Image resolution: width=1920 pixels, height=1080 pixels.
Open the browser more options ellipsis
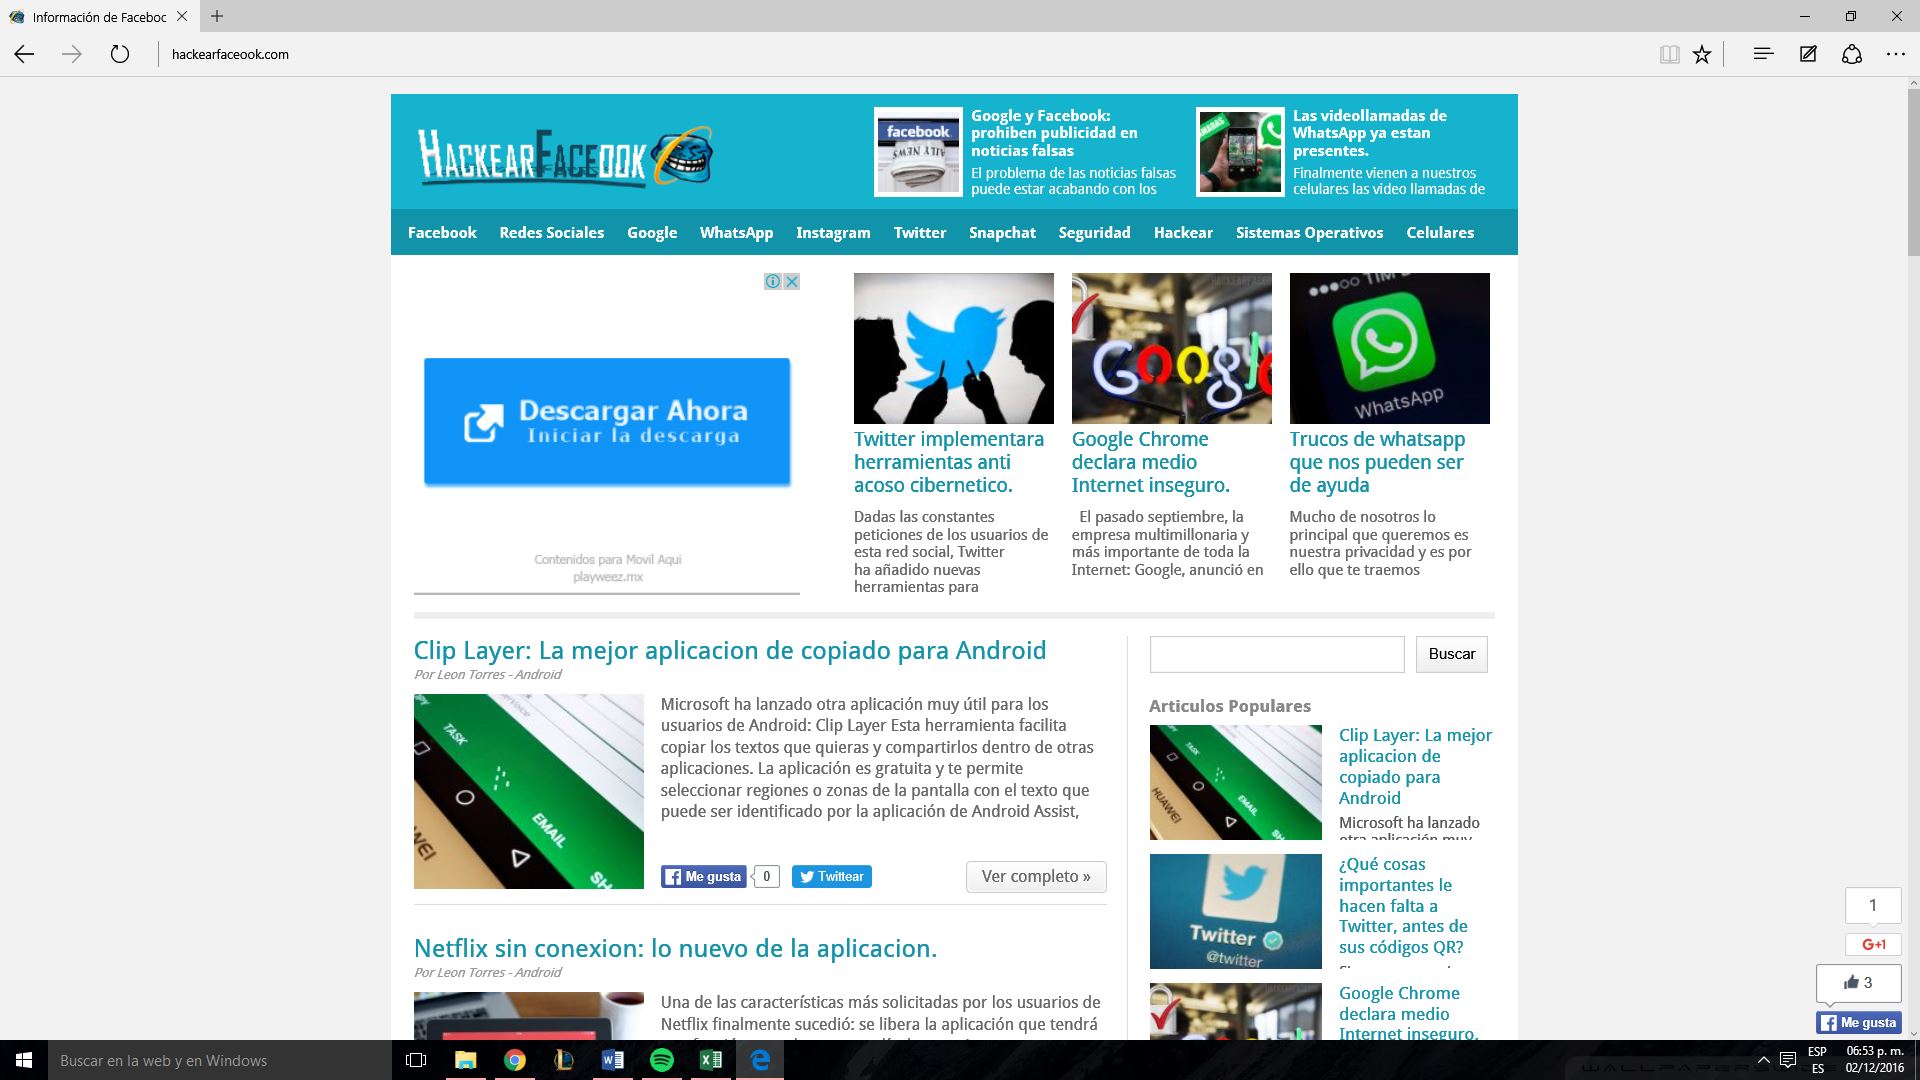pos(1896,54)
